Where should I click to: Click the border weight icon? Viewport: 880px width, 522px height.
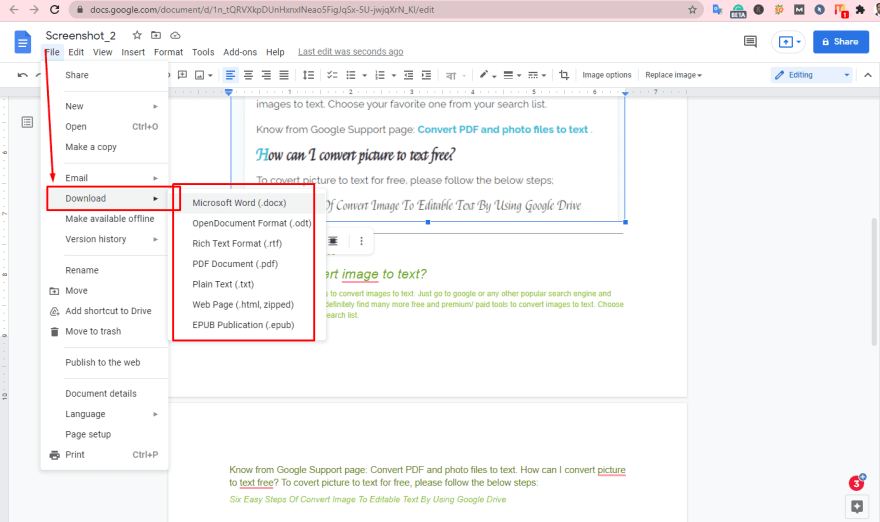pos(508,75)
